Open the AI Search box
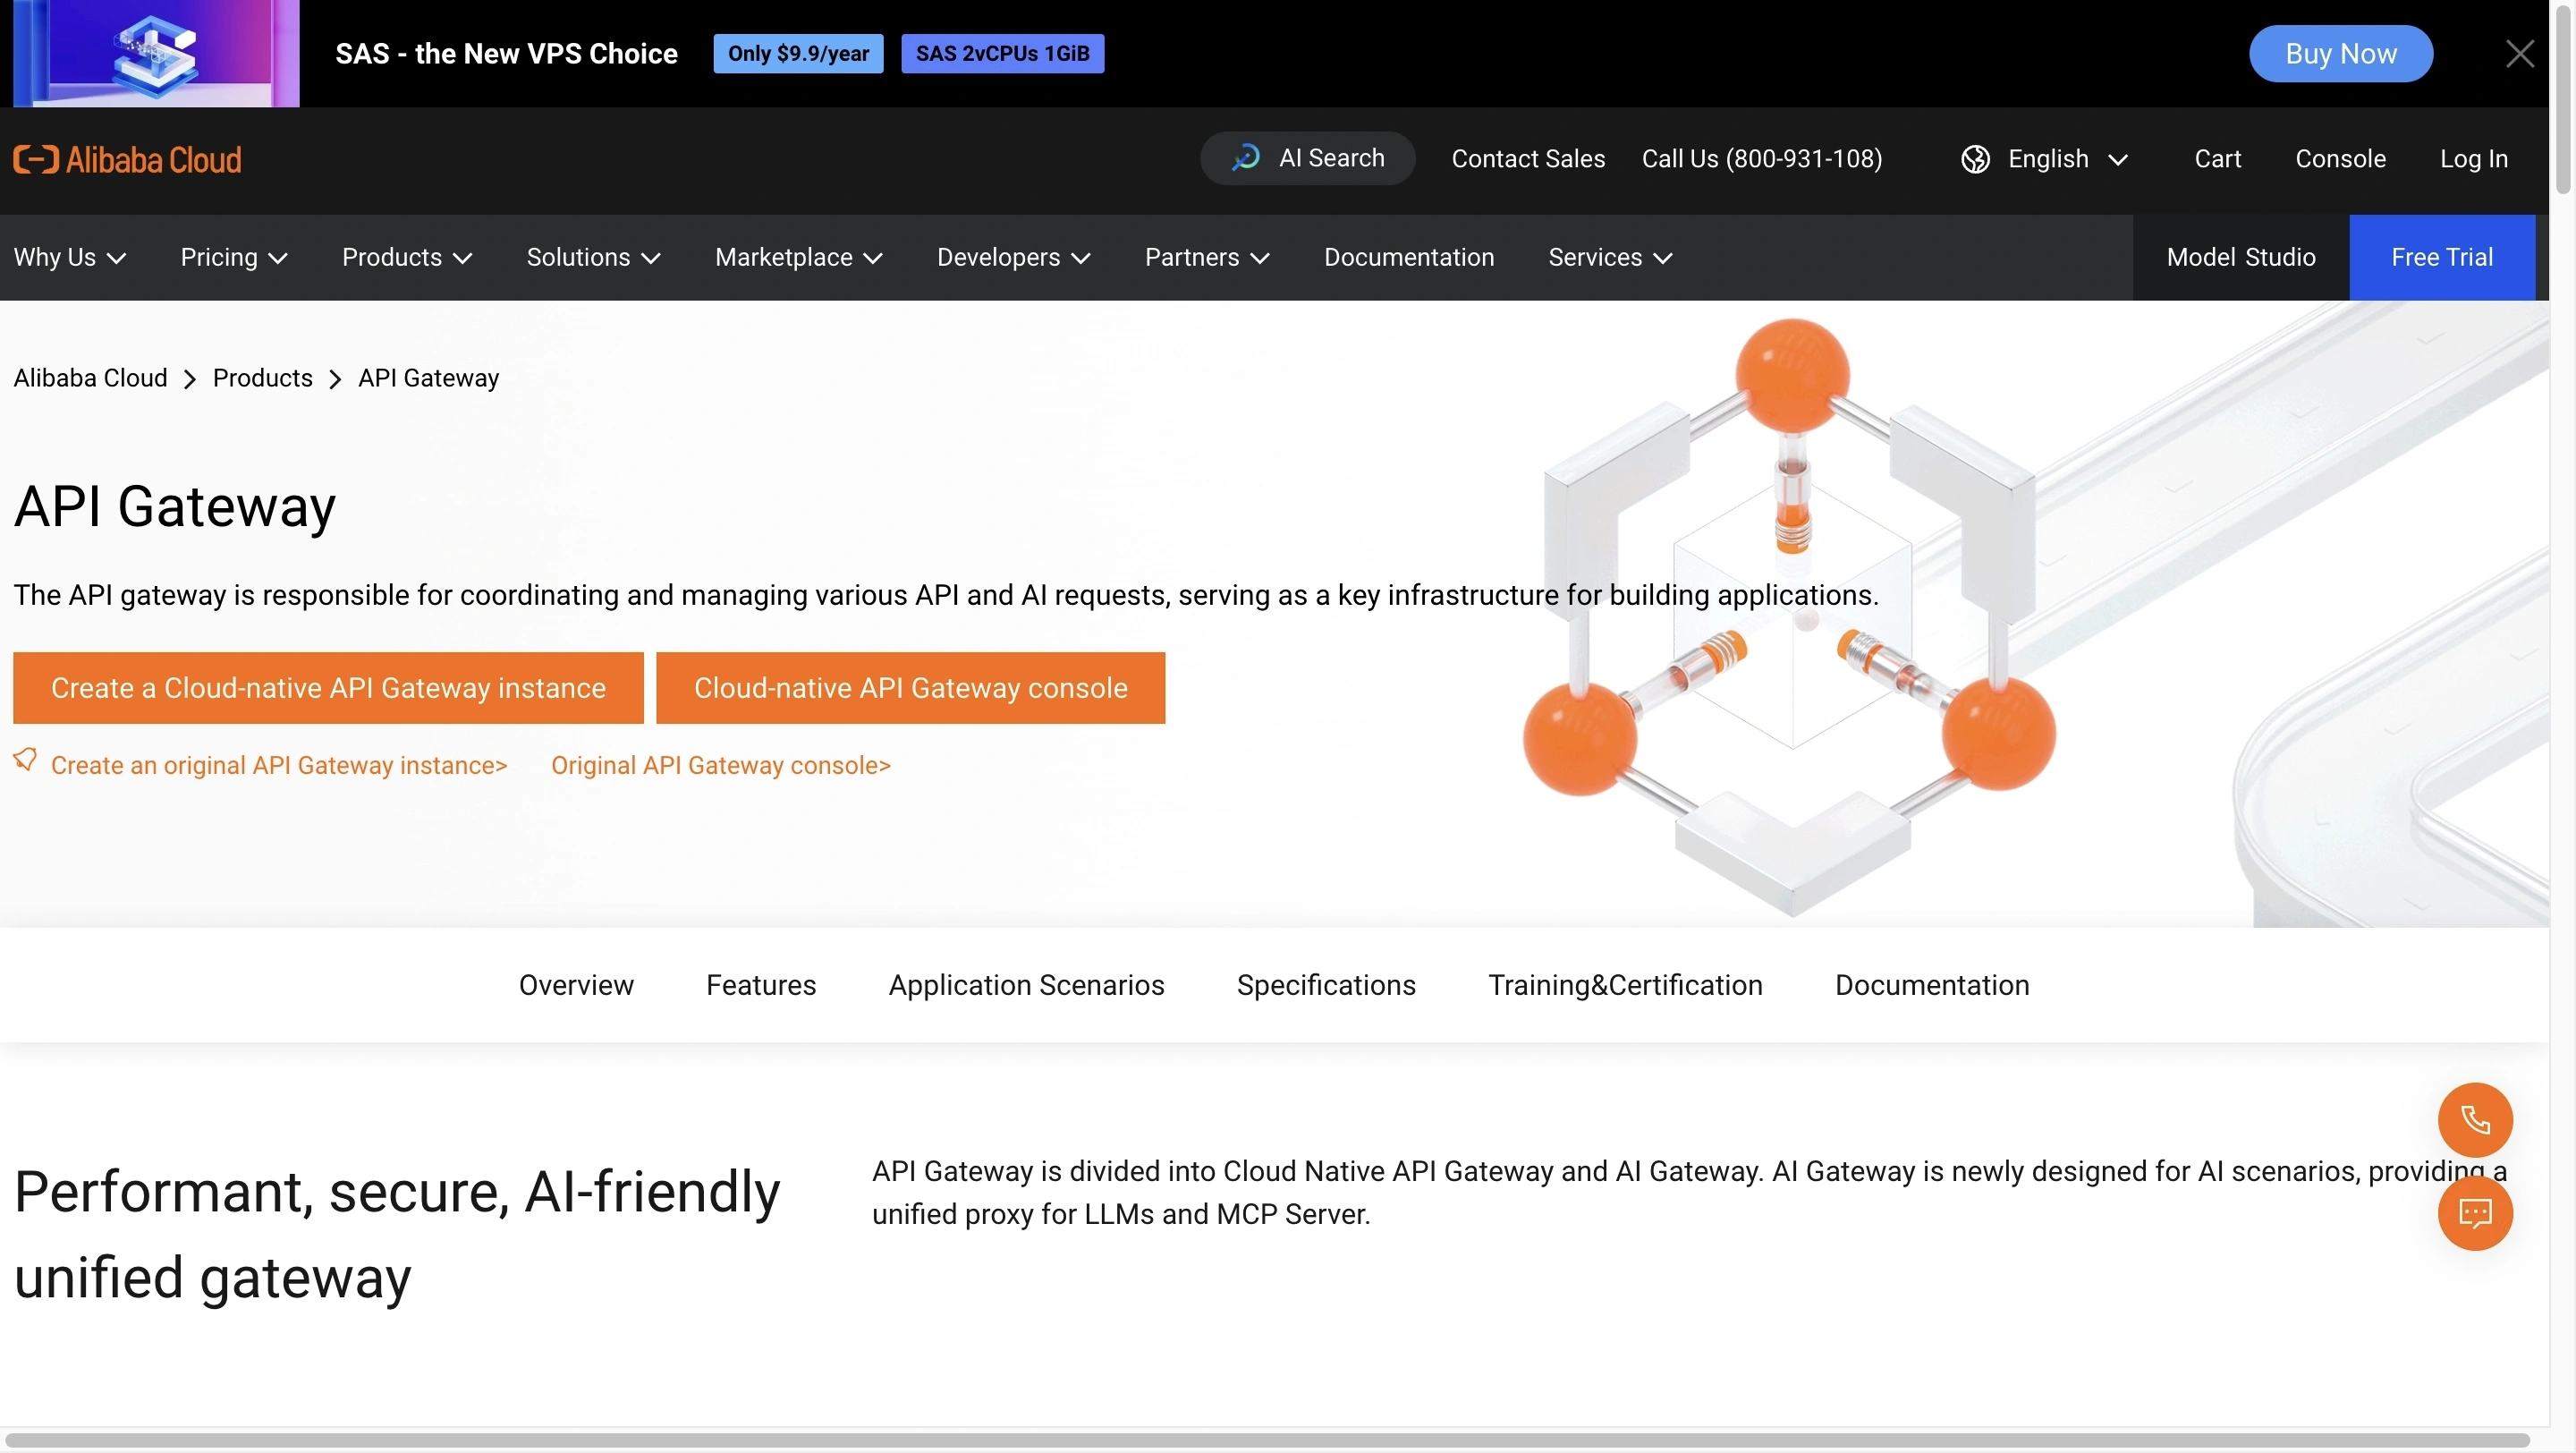 (x=1307, y=158)
